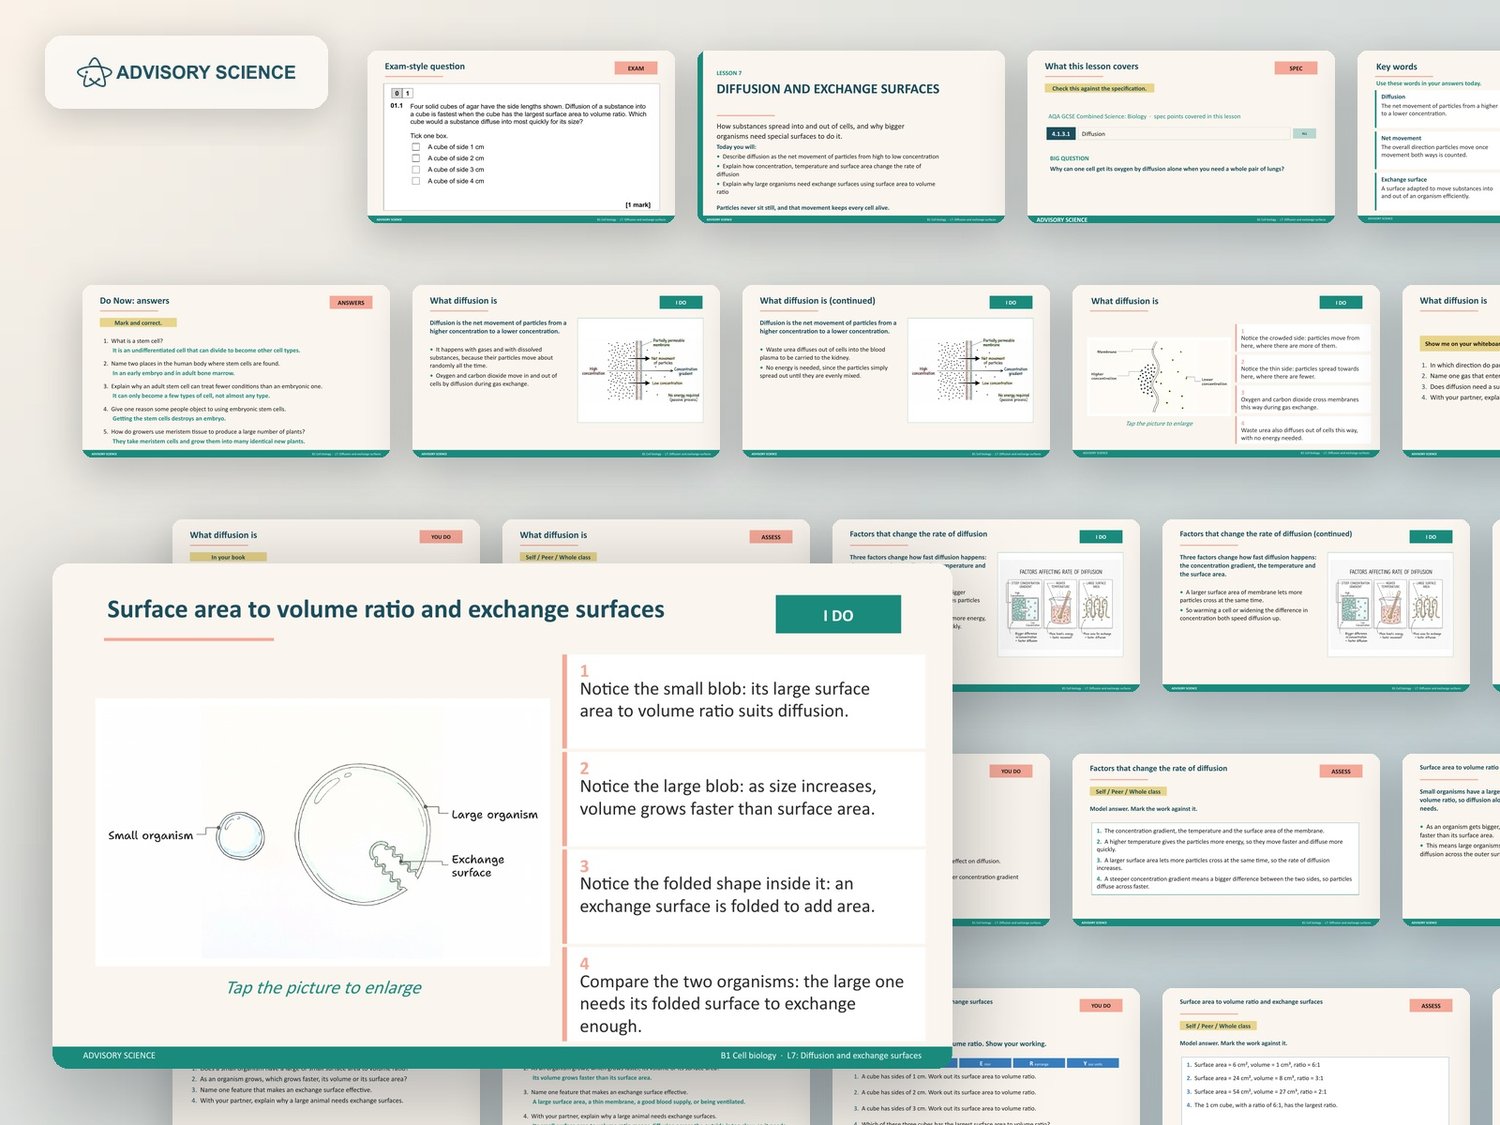
Task: Open the 'Diffusion and Exchange Surfaces' title slide
Action: 851,136
